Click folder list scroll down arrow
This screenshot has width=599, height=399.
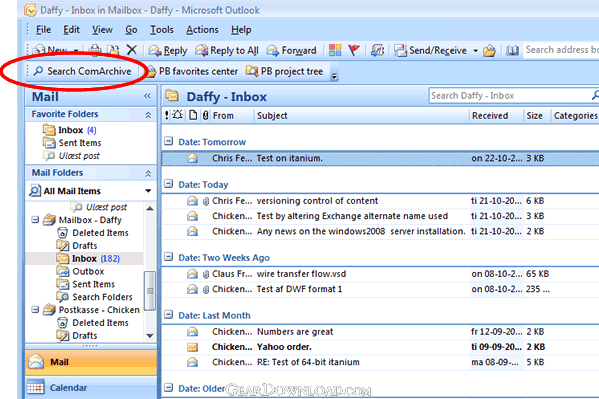pyautogui.click(x=150, y=336)
